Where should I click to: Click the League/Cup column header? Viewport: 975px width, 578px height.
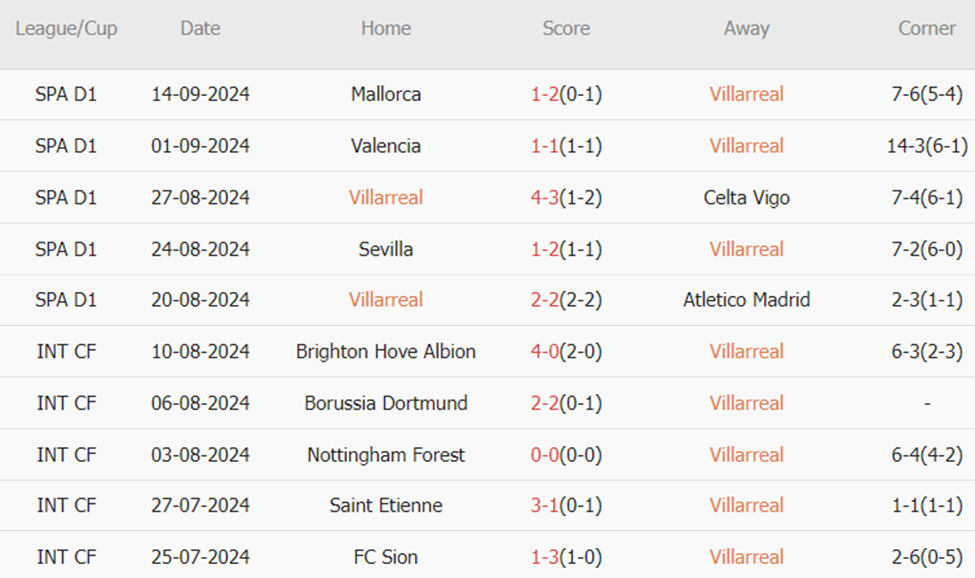click(66, 28)
